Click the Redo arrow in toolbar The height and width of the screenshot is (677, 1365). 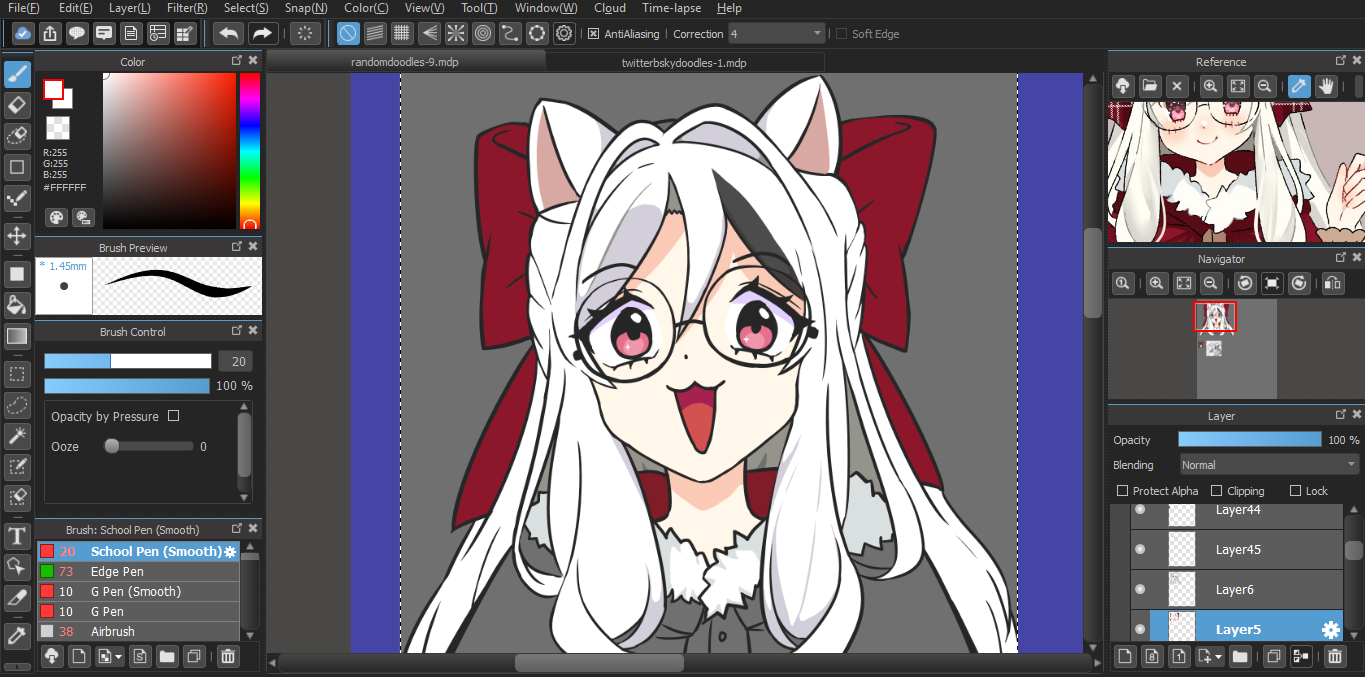click(263, 34)
